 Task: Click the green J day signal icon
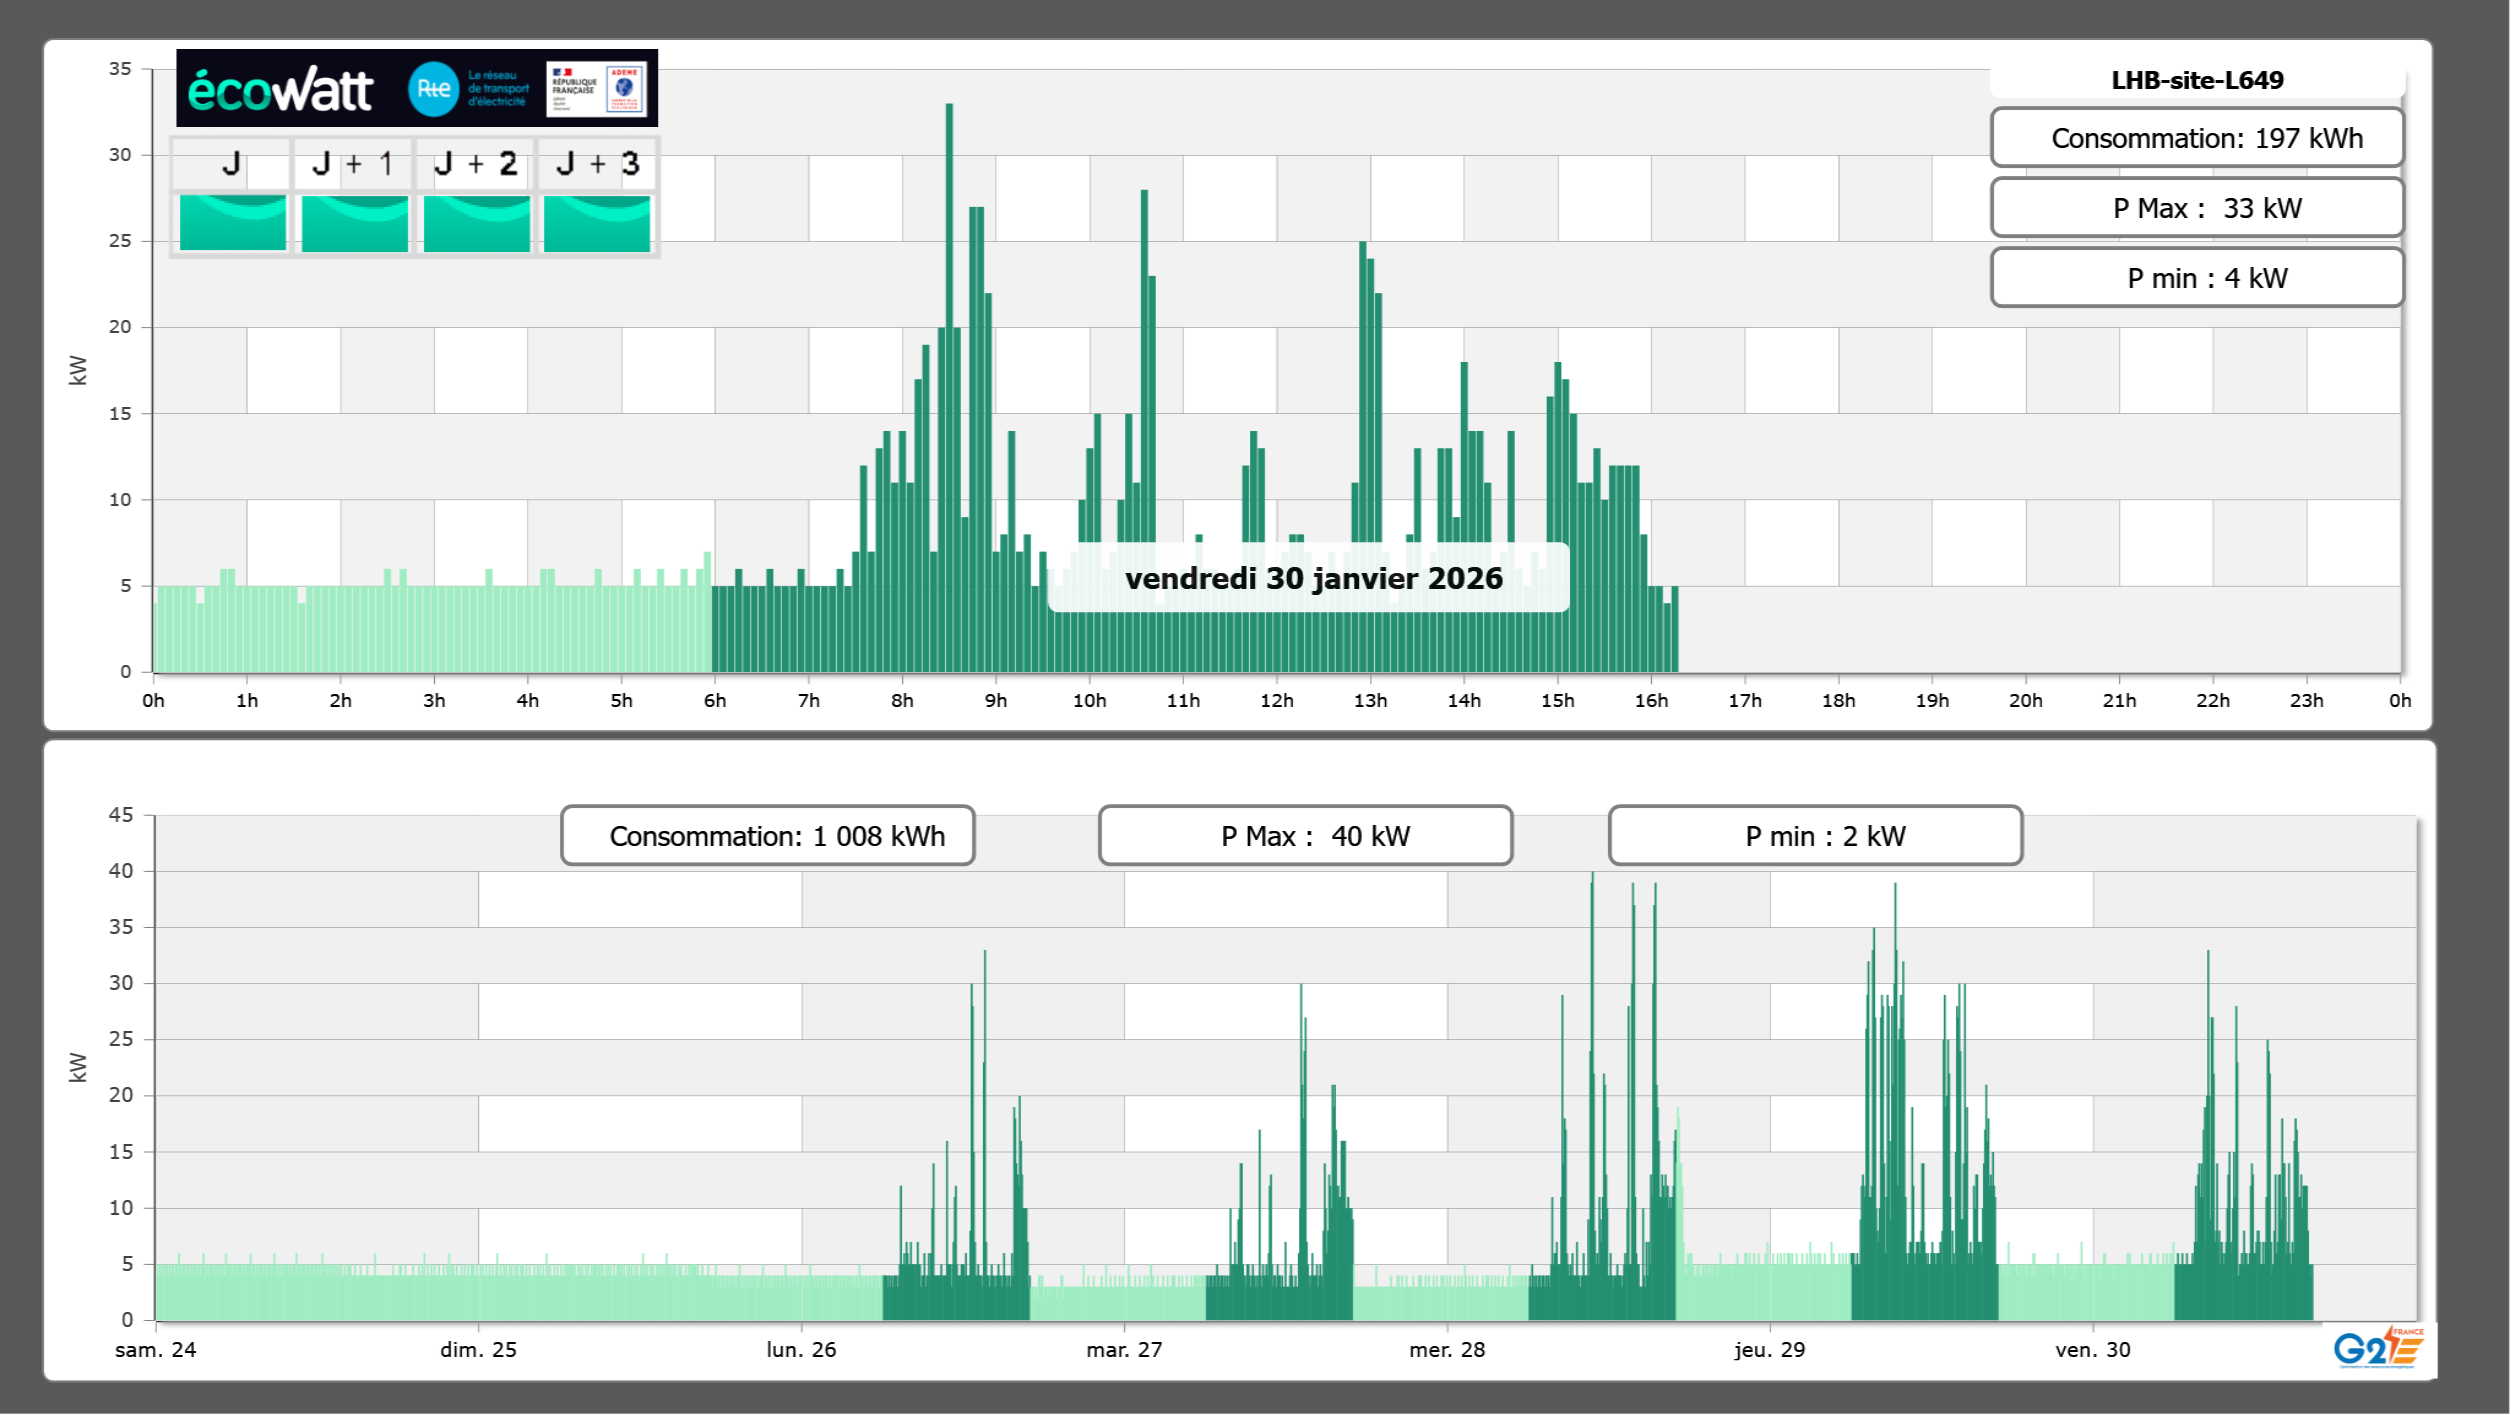click(x=232, y=222)
